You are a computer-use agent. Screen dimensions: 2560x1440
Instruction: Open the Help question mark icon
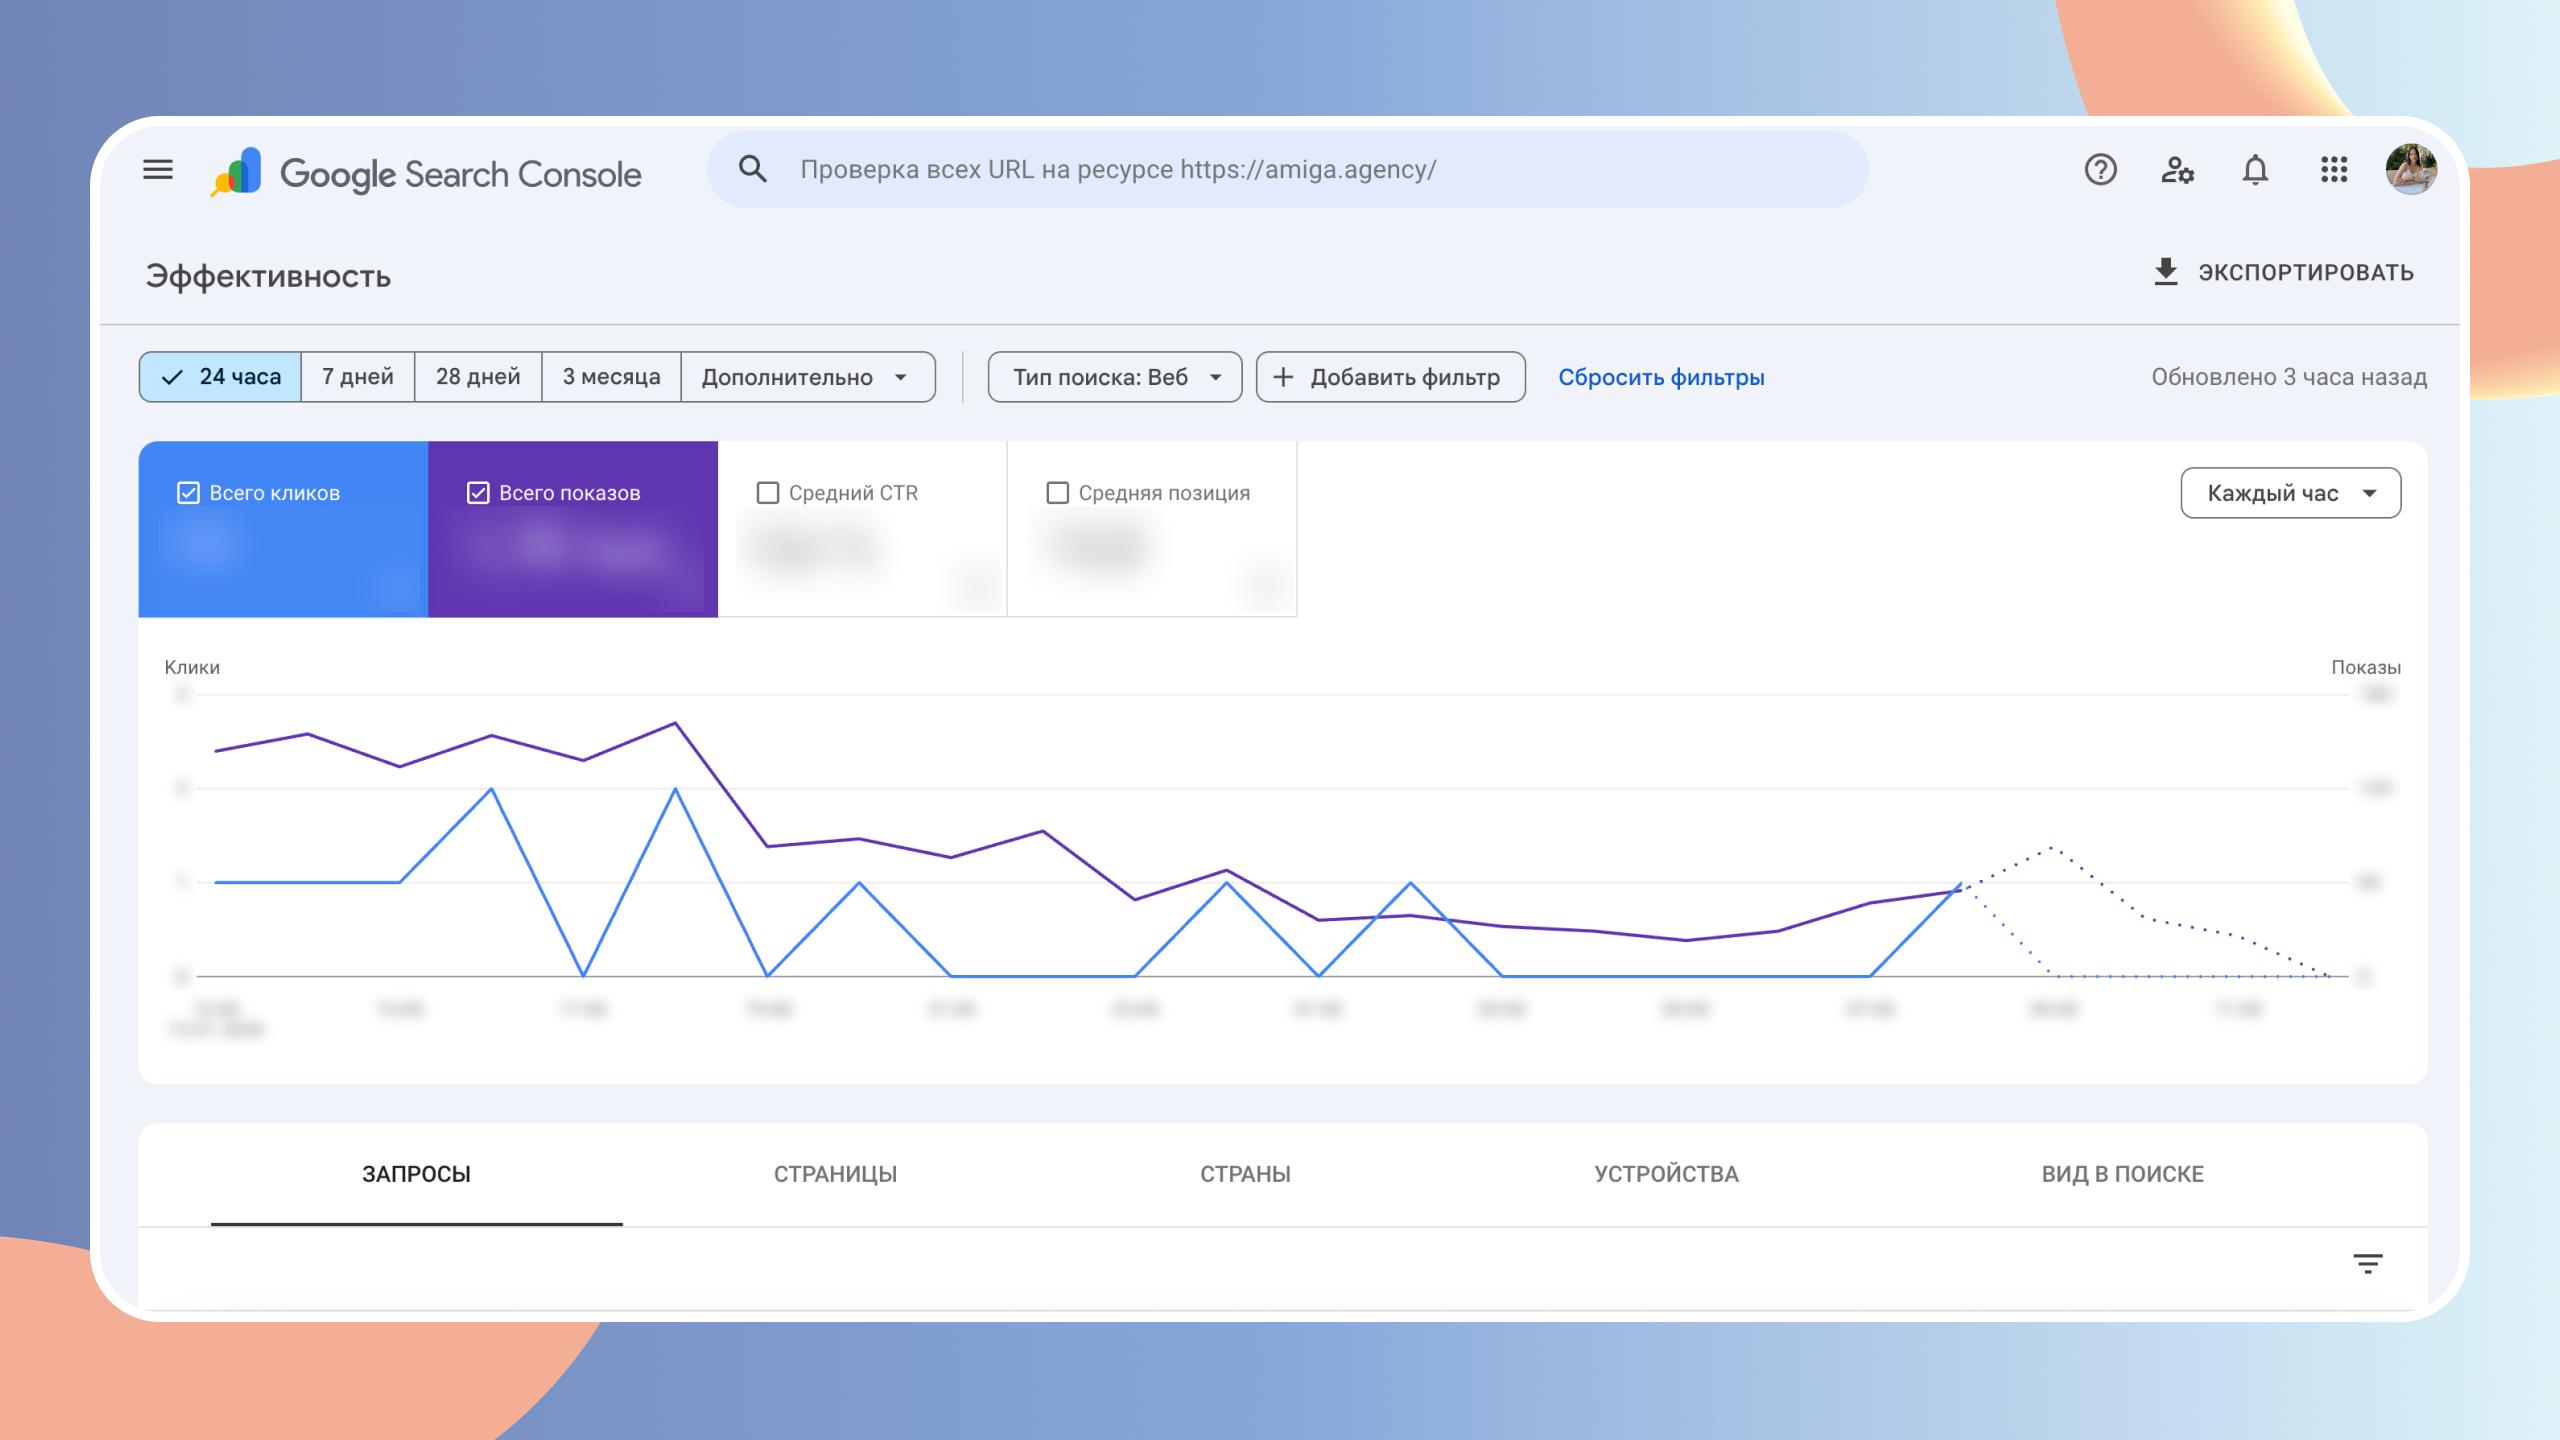coord(2100,170)
